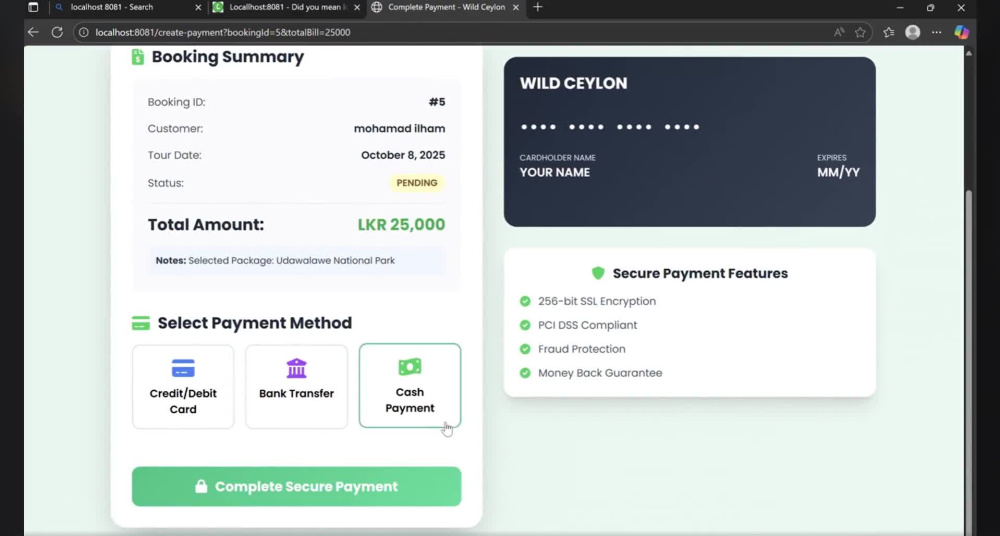
Task: Close the localhost 8081 - Search tab
Action: (198, 8)
